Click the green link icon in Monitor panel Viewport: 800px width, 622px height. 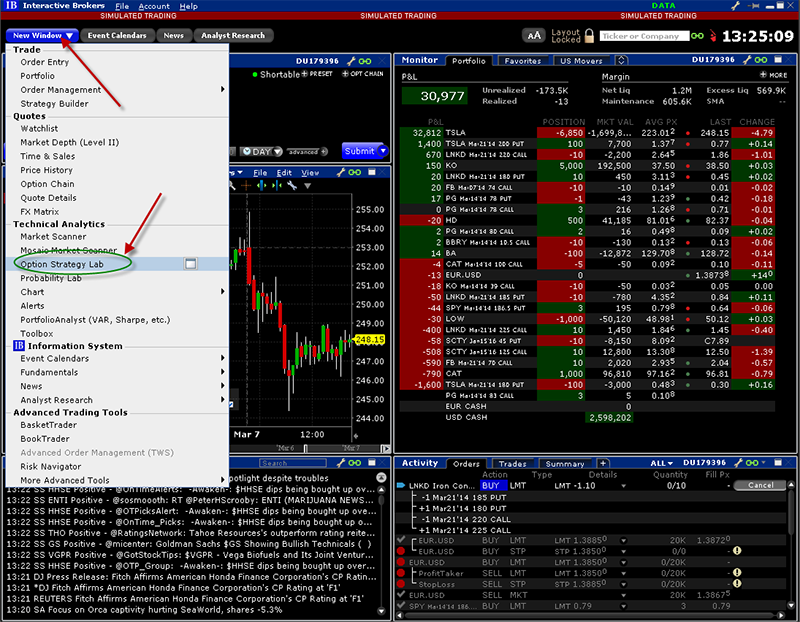click(761, 60)
